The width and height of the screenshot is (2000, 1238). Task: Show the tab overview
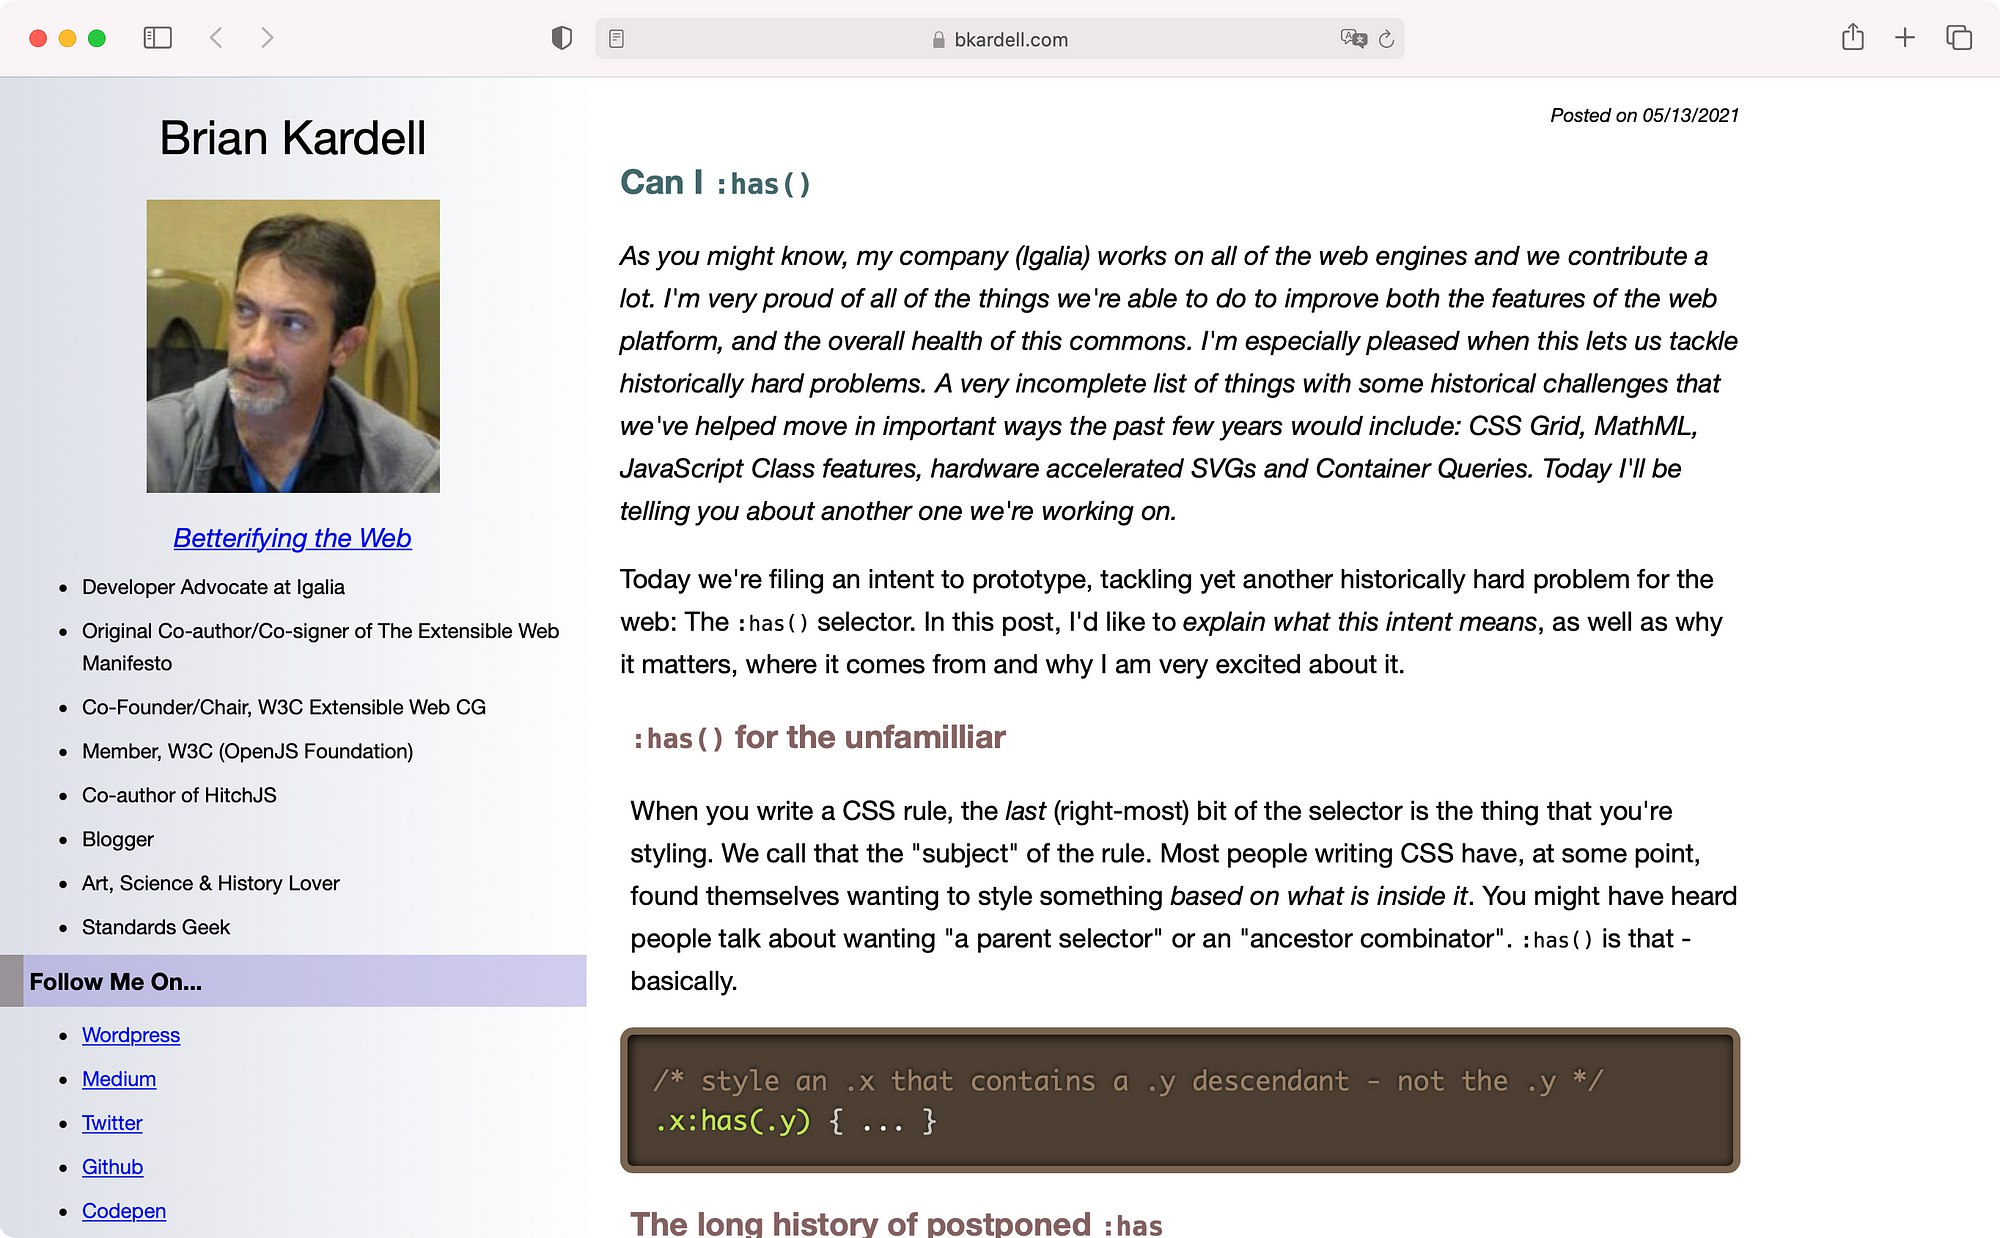click(x=1958, y=38)
